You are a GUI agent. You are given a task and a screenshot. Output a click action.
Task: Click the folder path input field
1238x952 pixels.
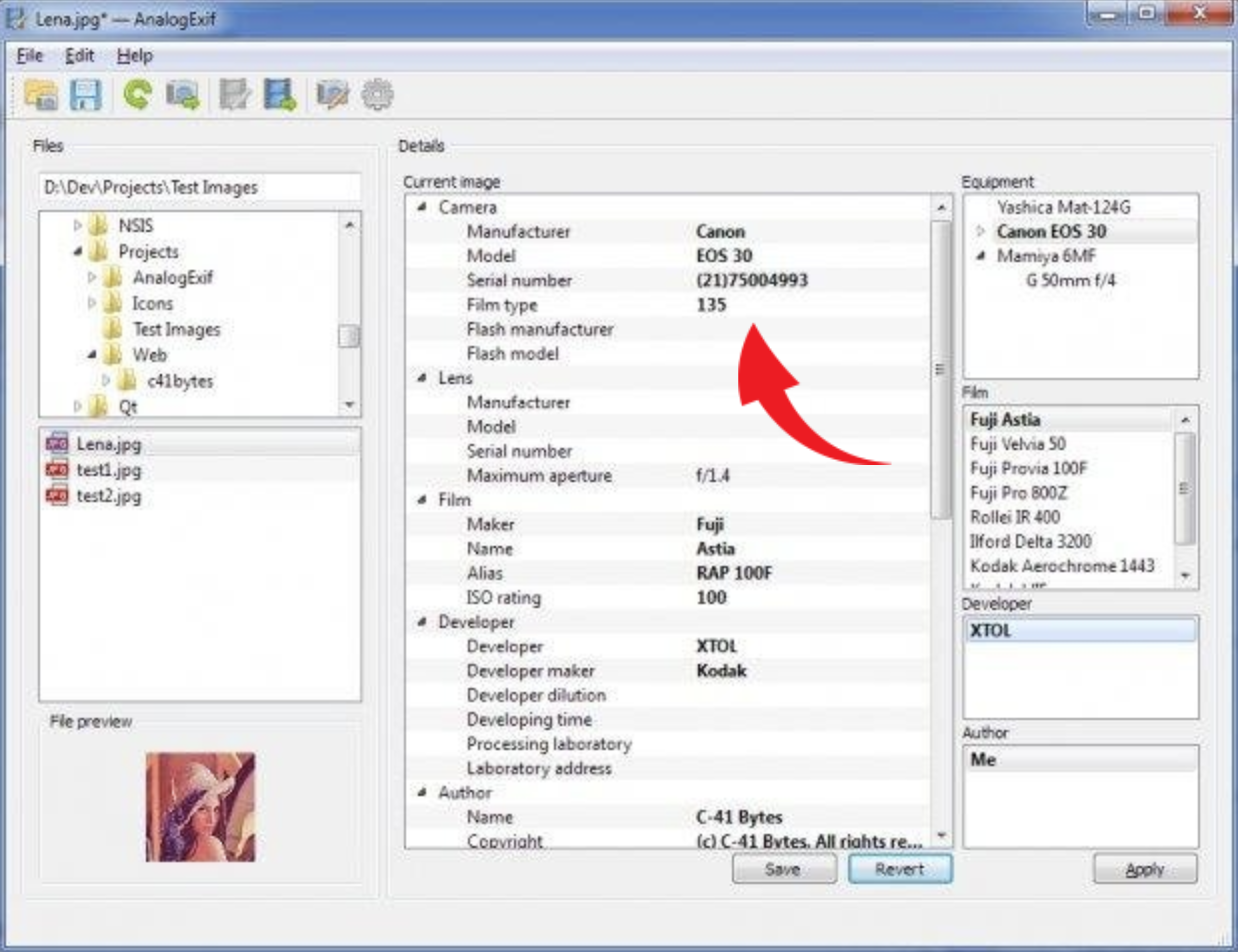[200, 187]
